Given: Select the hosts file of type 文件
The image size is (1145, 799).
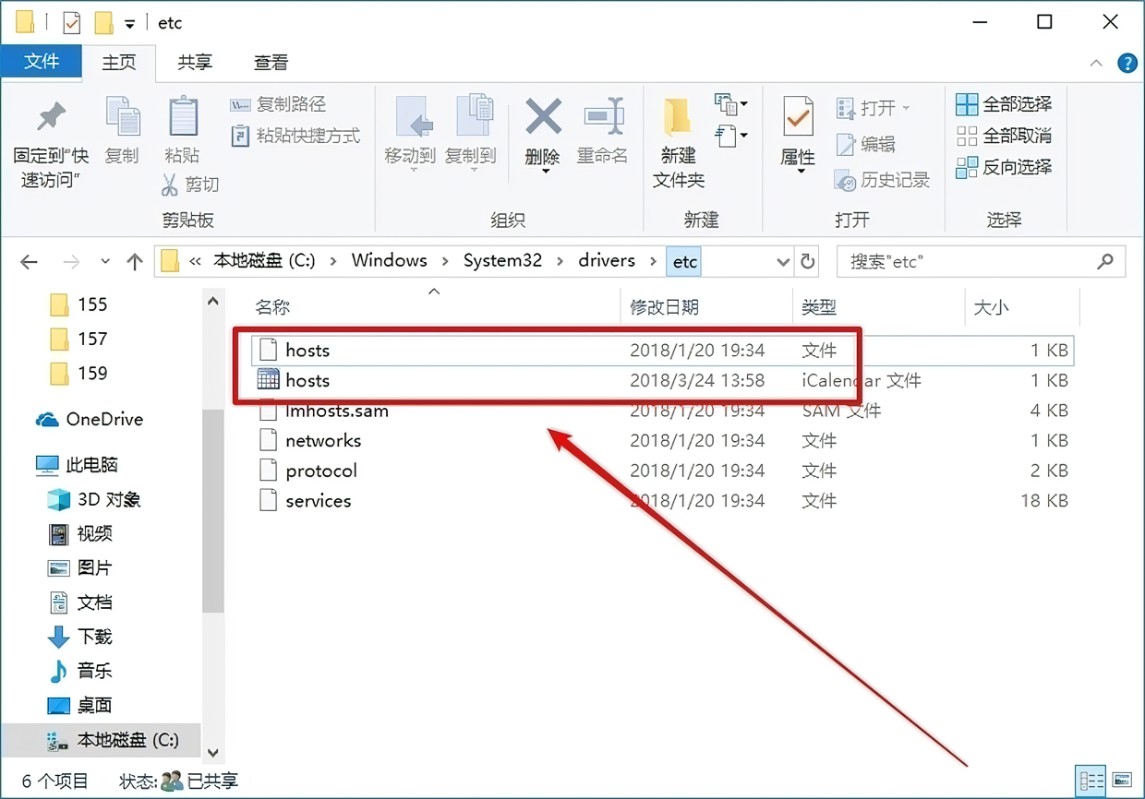Looking at the screenshot, I should point(662,351).
